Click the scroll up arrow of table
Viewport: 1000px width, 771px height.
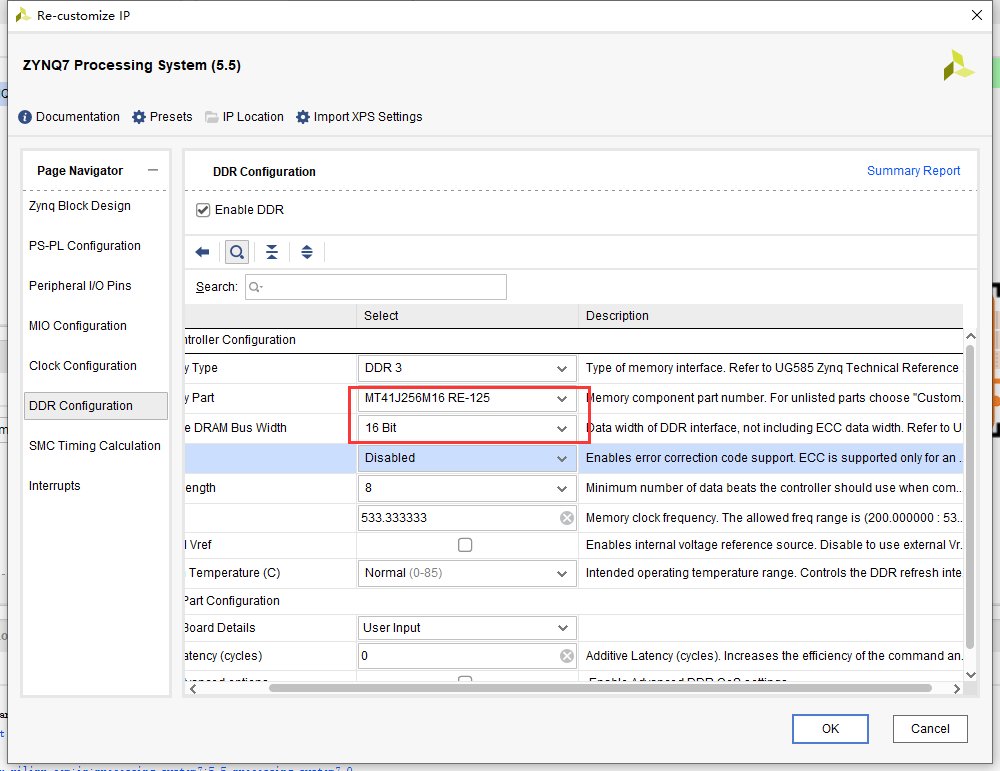click(971, 336)
